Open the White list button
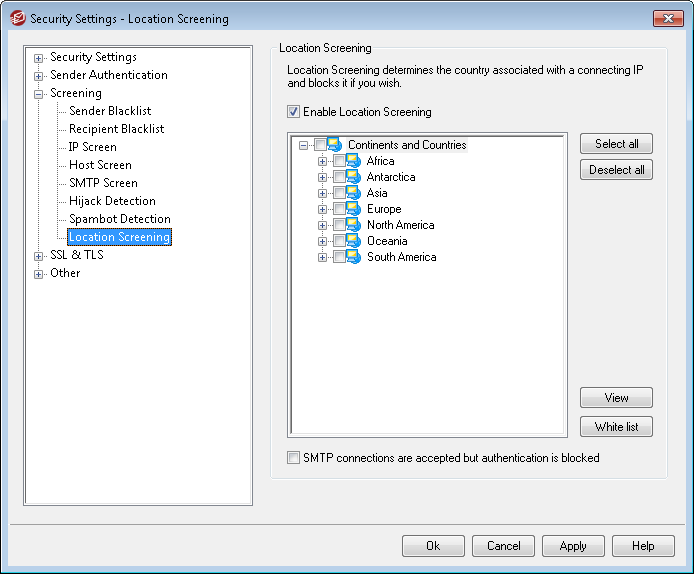 tap(616, 427)
